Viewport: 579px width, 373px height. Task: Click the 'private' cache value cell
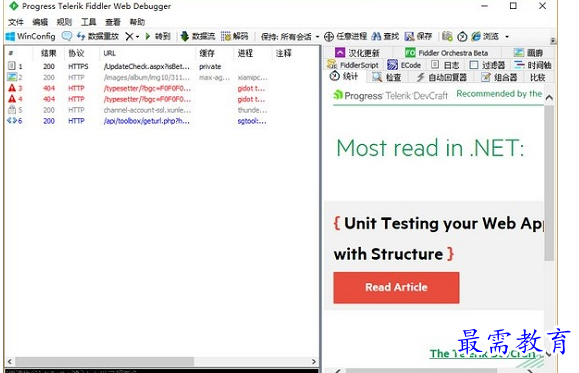[210, 66]
